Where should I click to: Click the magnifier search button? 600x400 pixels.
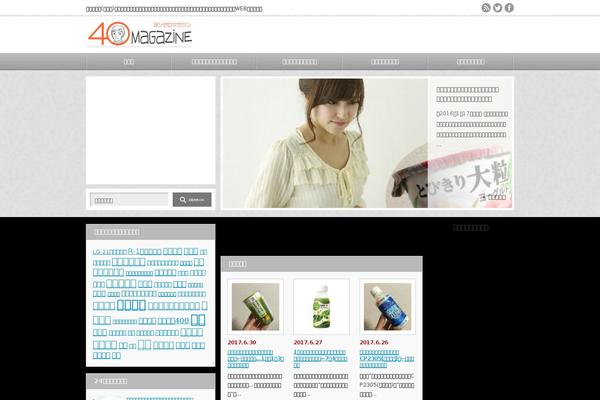[192, 199]
